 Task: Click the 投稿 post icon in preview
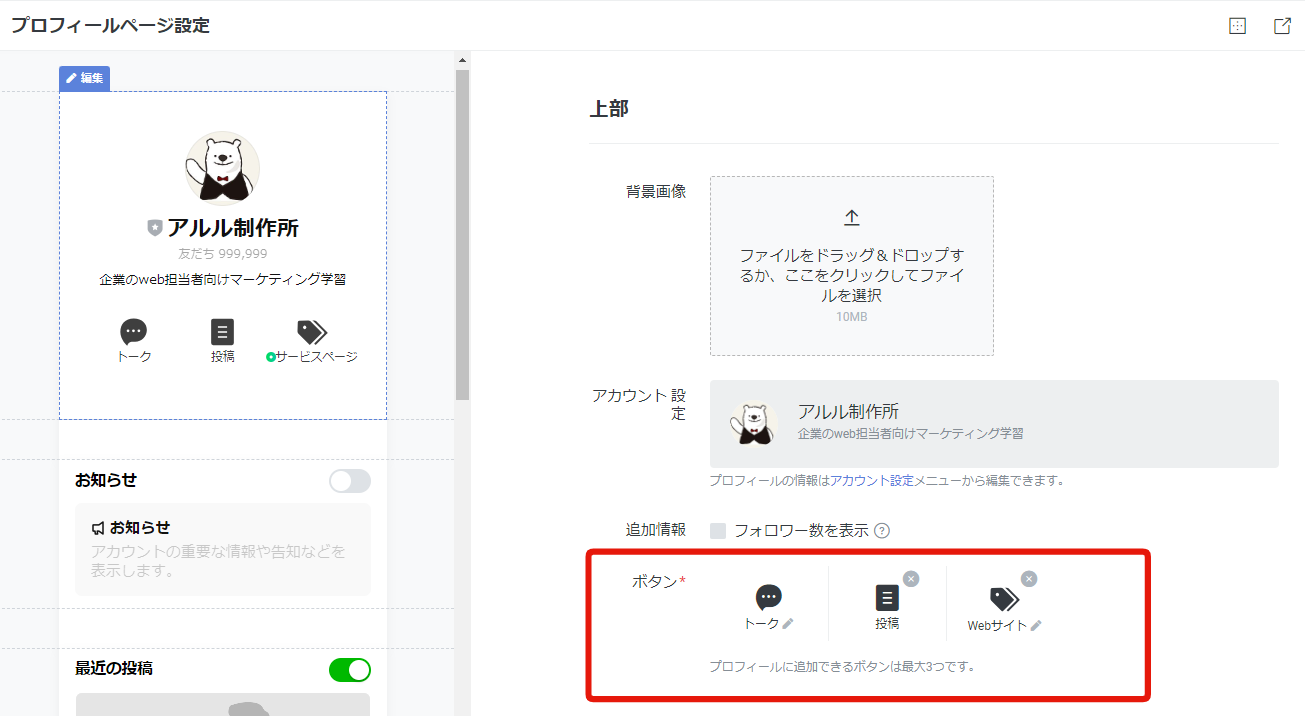coord(222,332)
